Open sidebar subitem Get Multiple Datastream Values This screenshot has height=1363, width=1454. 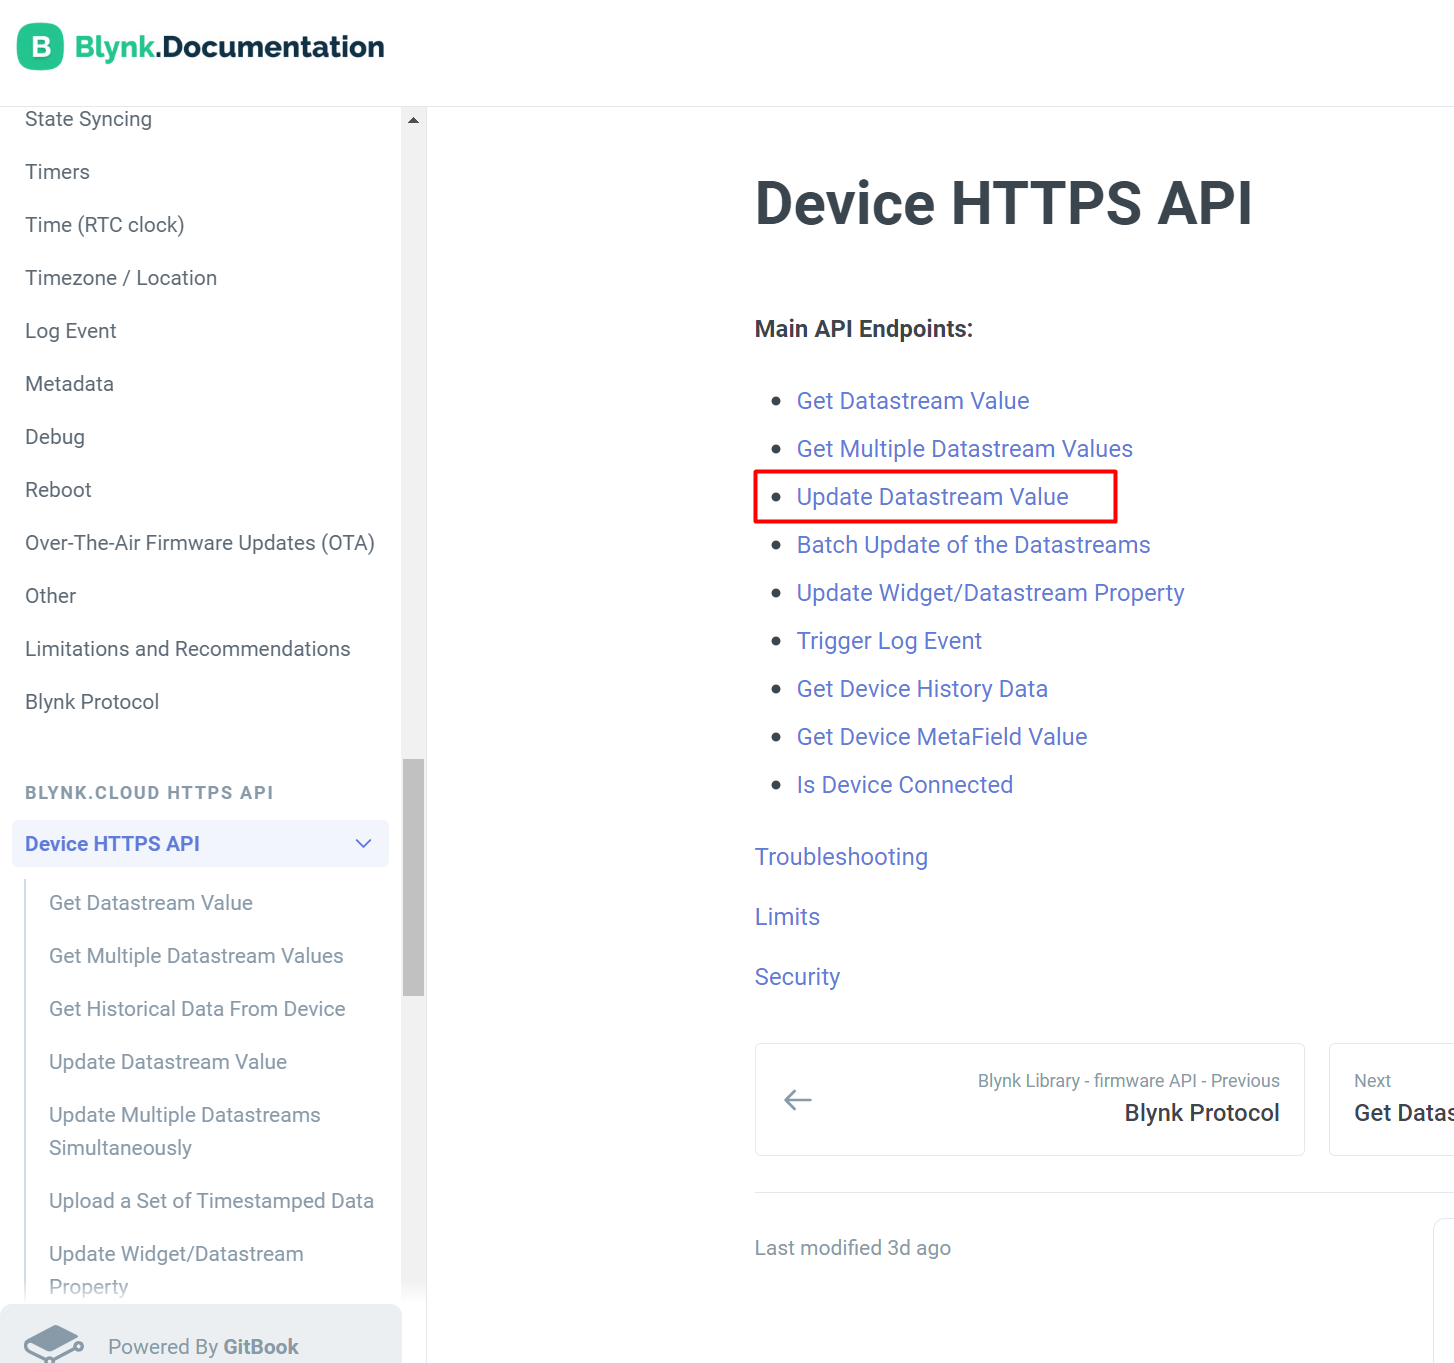[x=196, y=956]
